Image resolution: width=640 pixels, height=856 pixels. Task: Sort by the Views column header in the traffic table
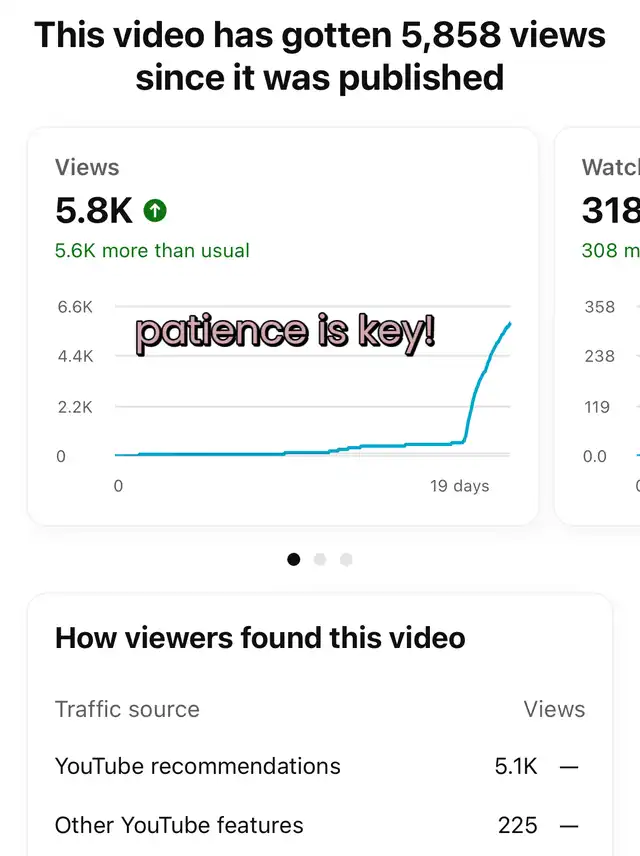pyautogui.click(x=554, y=709)
